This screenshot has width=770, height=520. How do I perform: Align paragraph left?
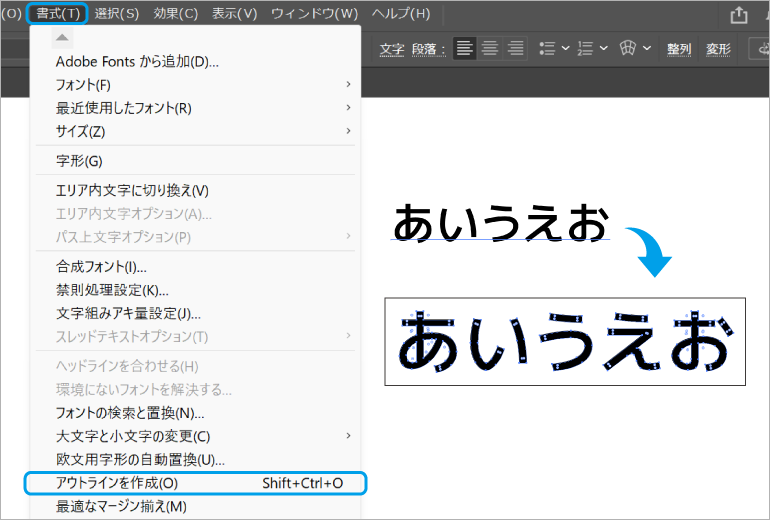[x=465, y=48]
